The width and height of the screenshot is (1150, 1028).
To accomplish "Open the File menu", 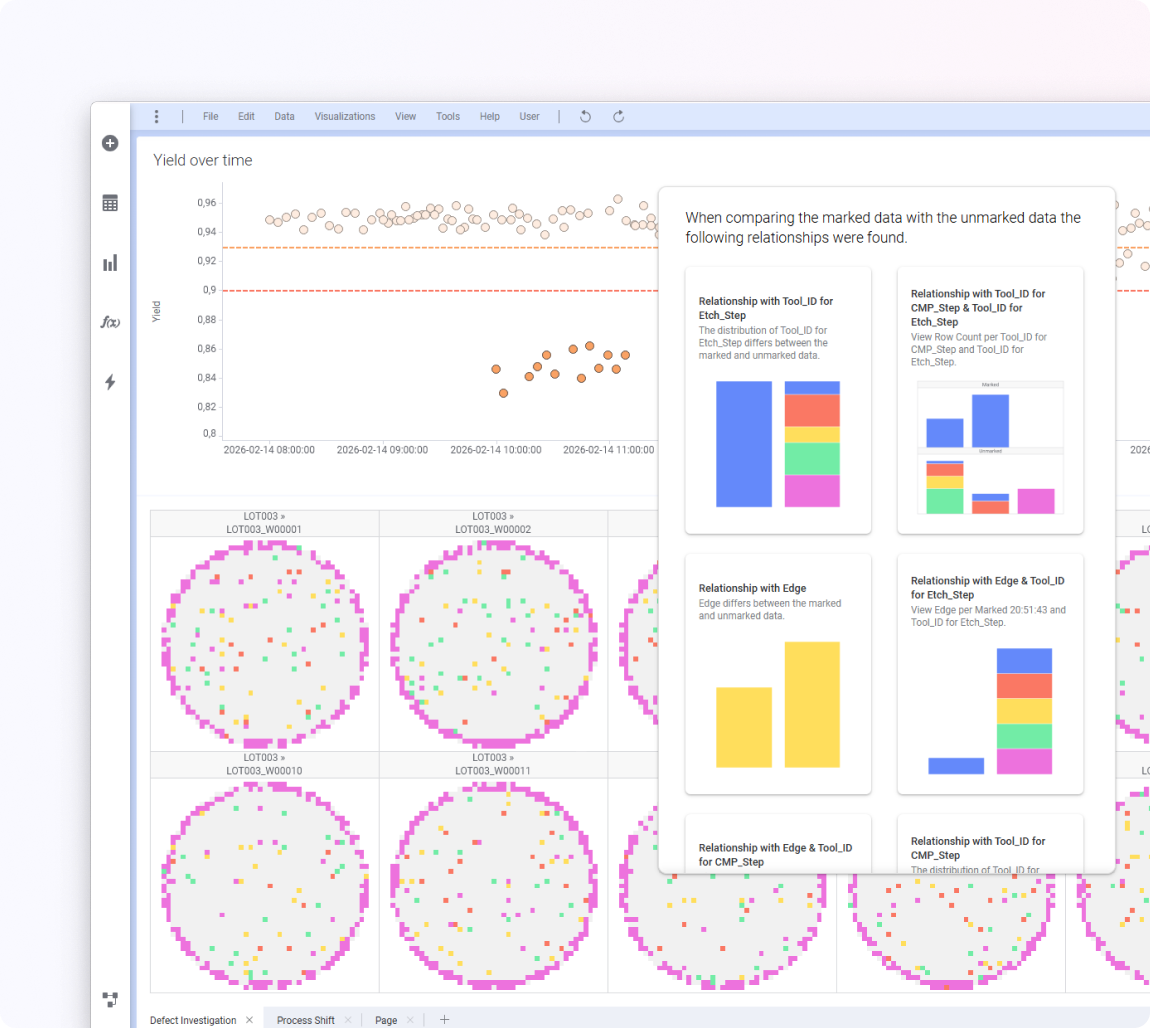I will coord(210,116).
